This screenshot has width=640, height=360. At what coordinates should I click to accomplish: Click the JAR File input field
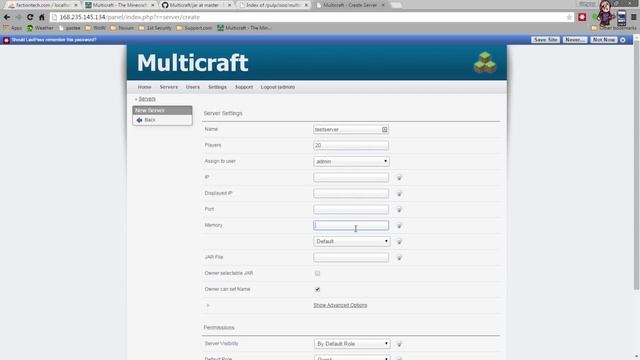click(351, 257)
